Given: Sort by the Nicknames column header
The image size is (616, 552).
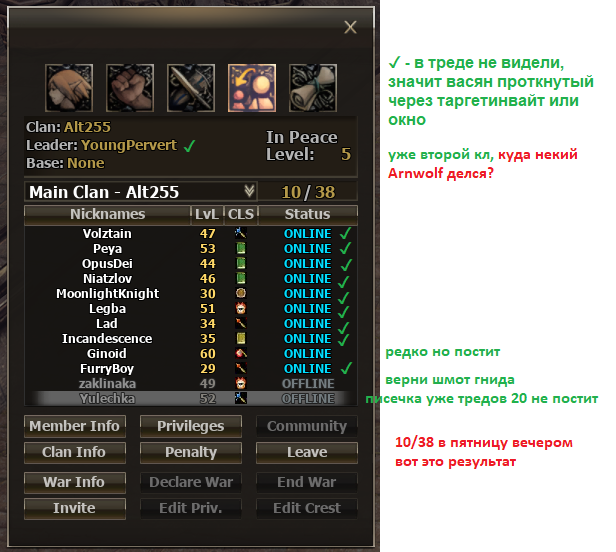Looking at the screenshot, I should [x=108, y=214].
